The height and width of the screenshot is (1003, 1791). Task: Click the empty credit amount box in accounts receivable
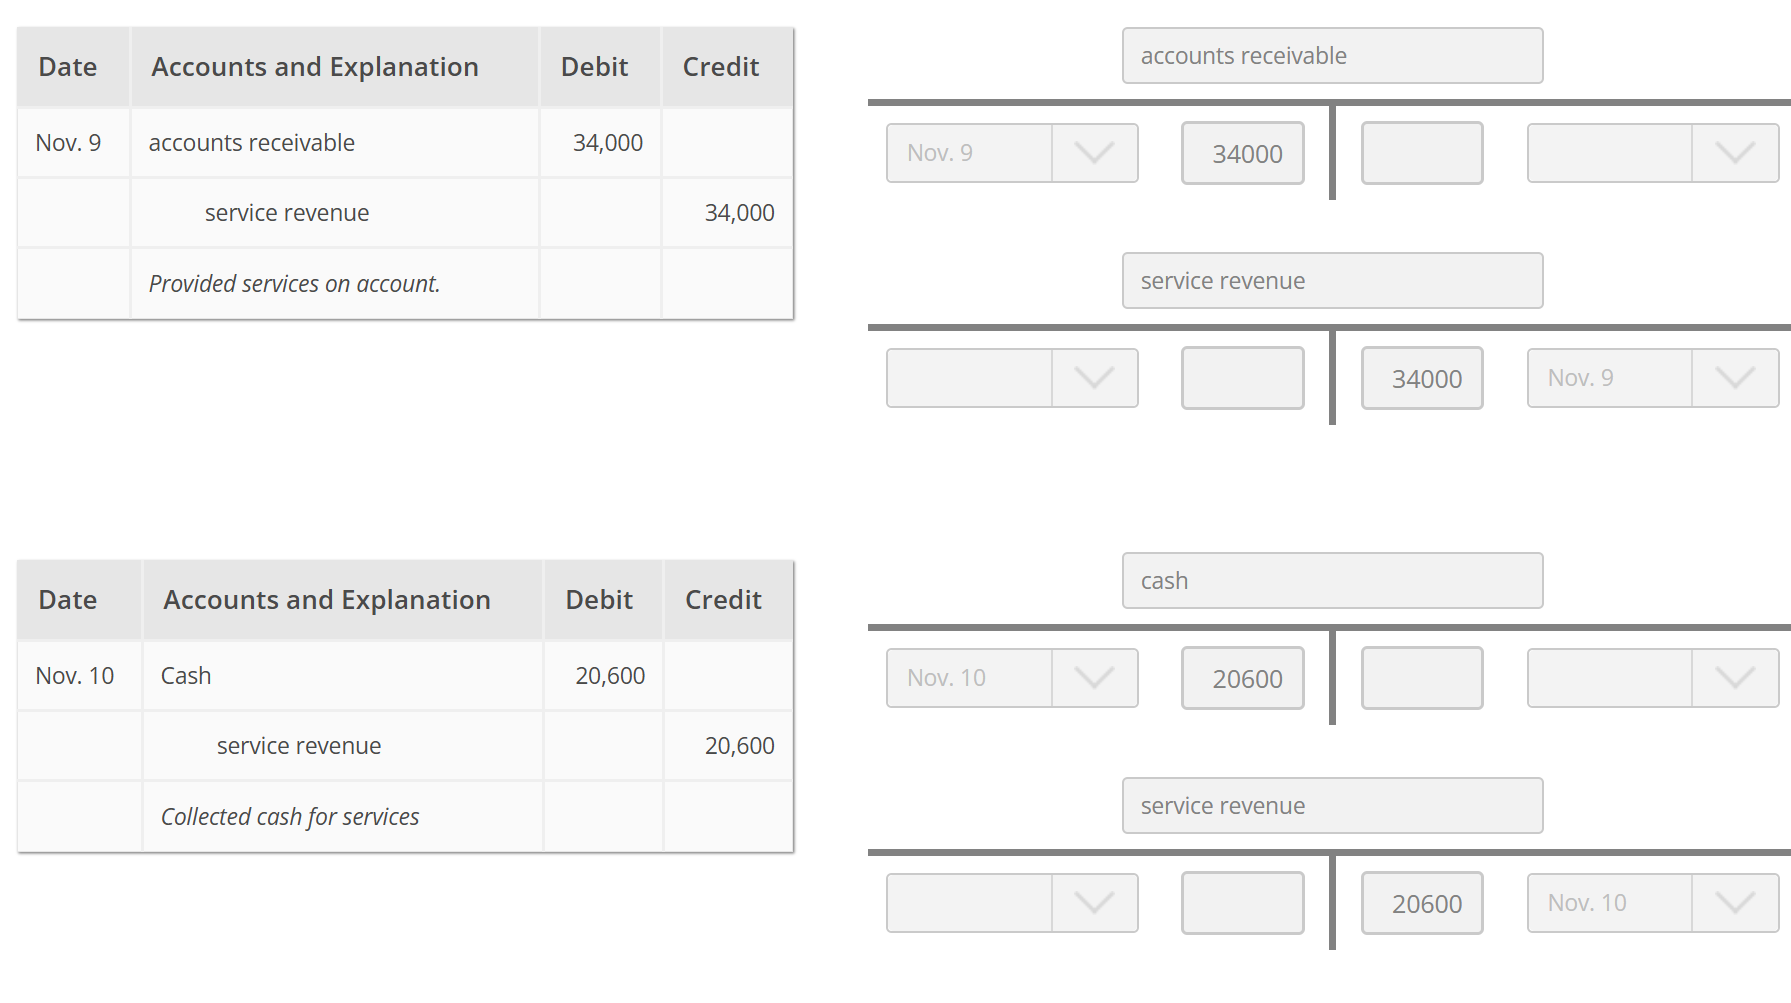pos(1422,153)
